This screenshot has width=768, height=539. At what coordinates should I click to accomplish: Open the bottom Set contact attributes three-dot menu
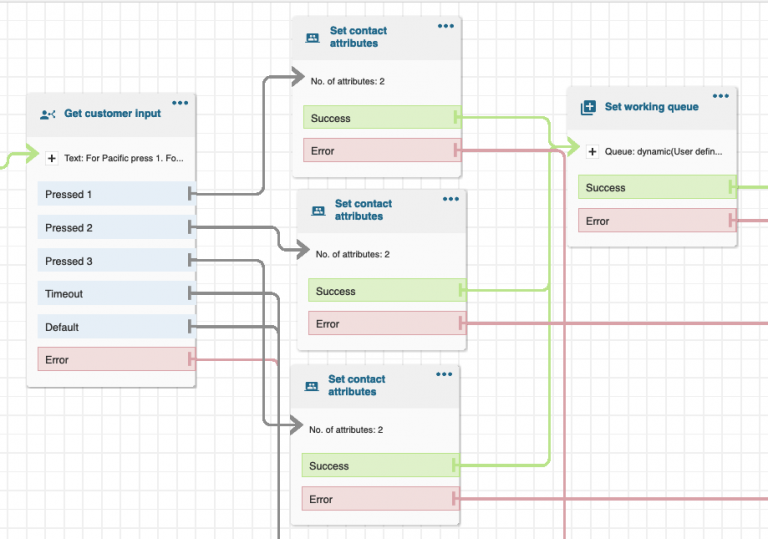tap(445, 374)
